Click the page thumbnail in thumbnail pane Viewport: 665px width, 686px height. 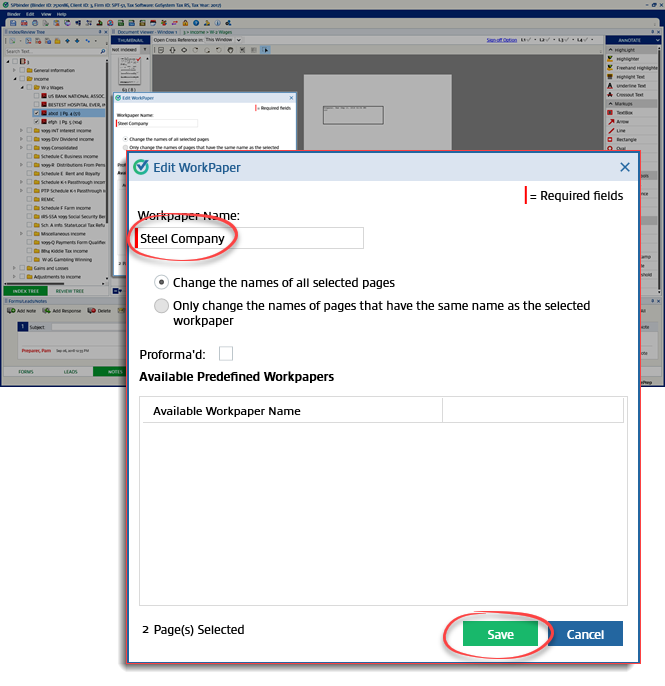(x=130, y=71)
